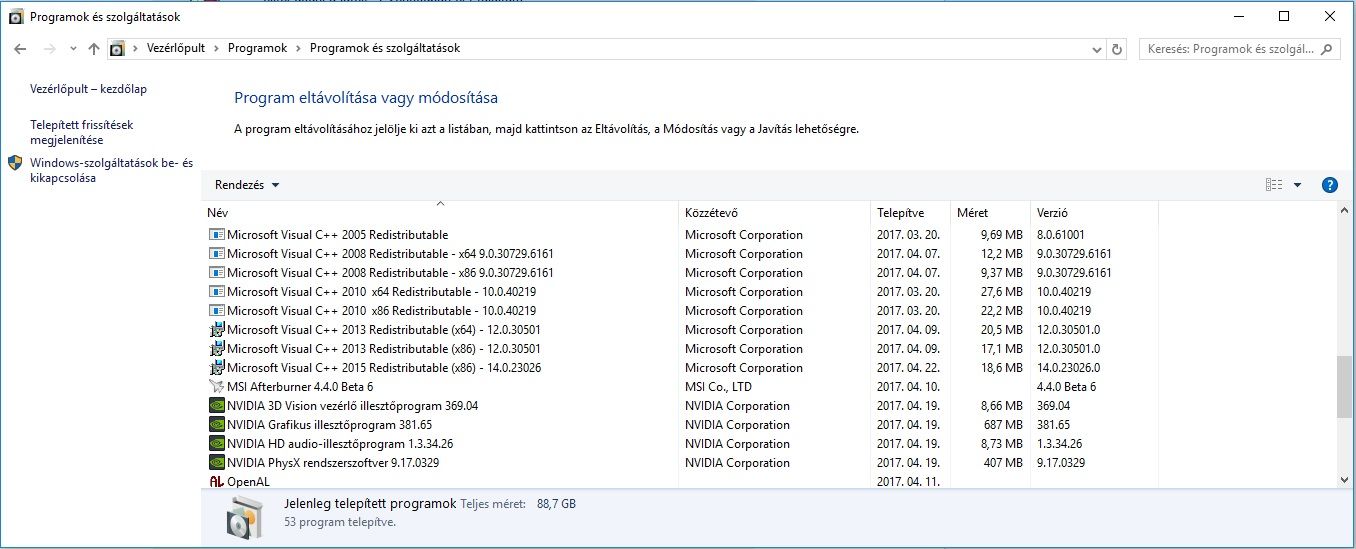Click the search magnifier icon
Image resolution: width=1356 pixels, height=549 pixels.
point(1328,49)
